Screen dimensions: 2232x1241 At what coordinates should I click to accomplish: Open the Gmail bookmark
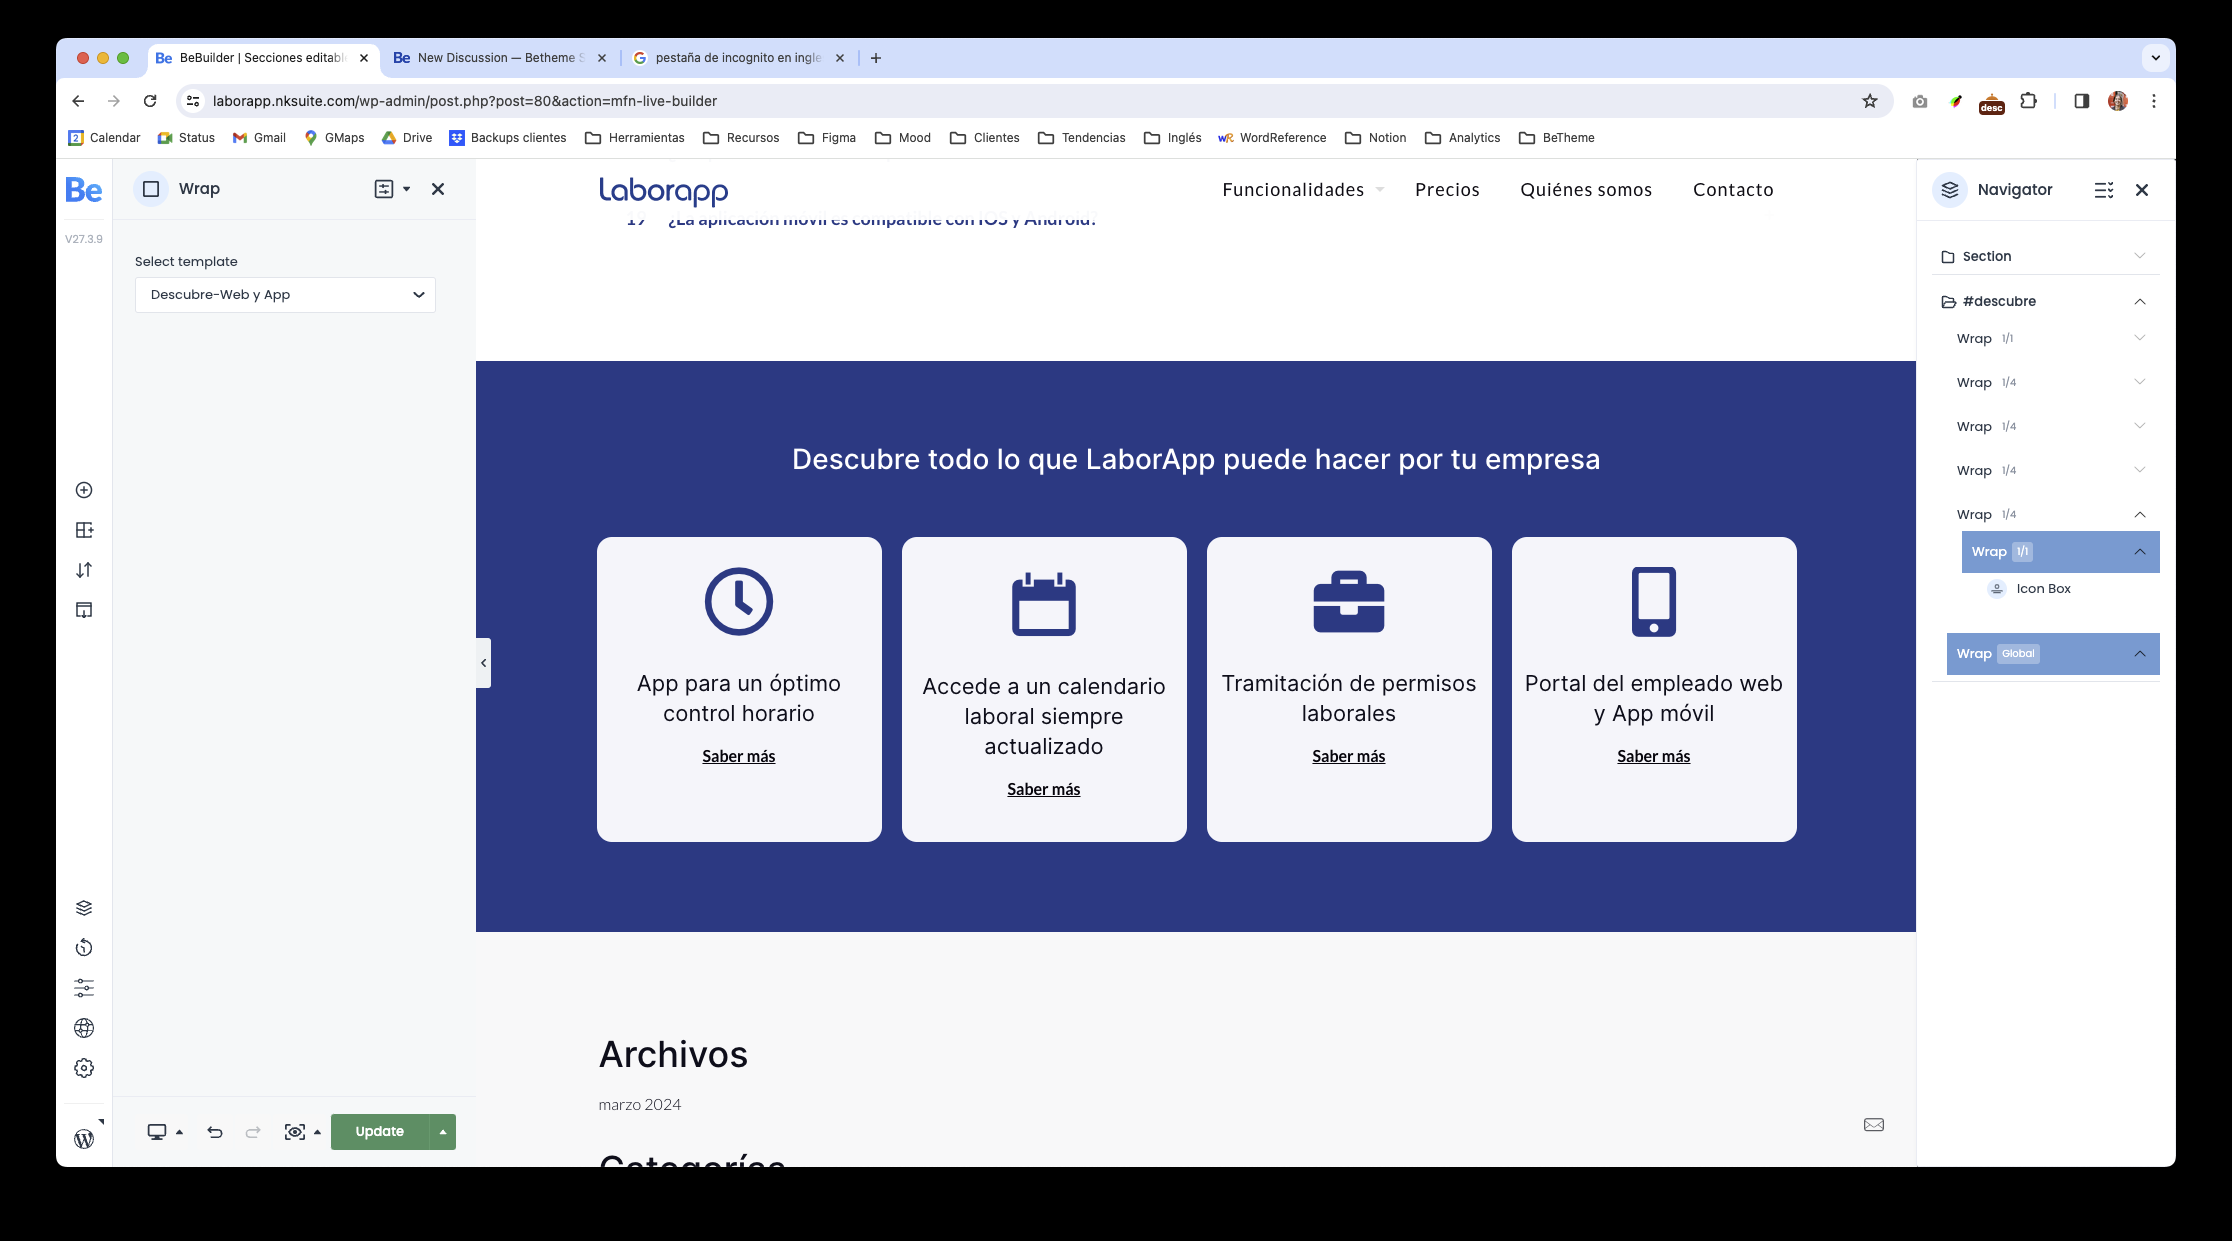tap(259, 138)
